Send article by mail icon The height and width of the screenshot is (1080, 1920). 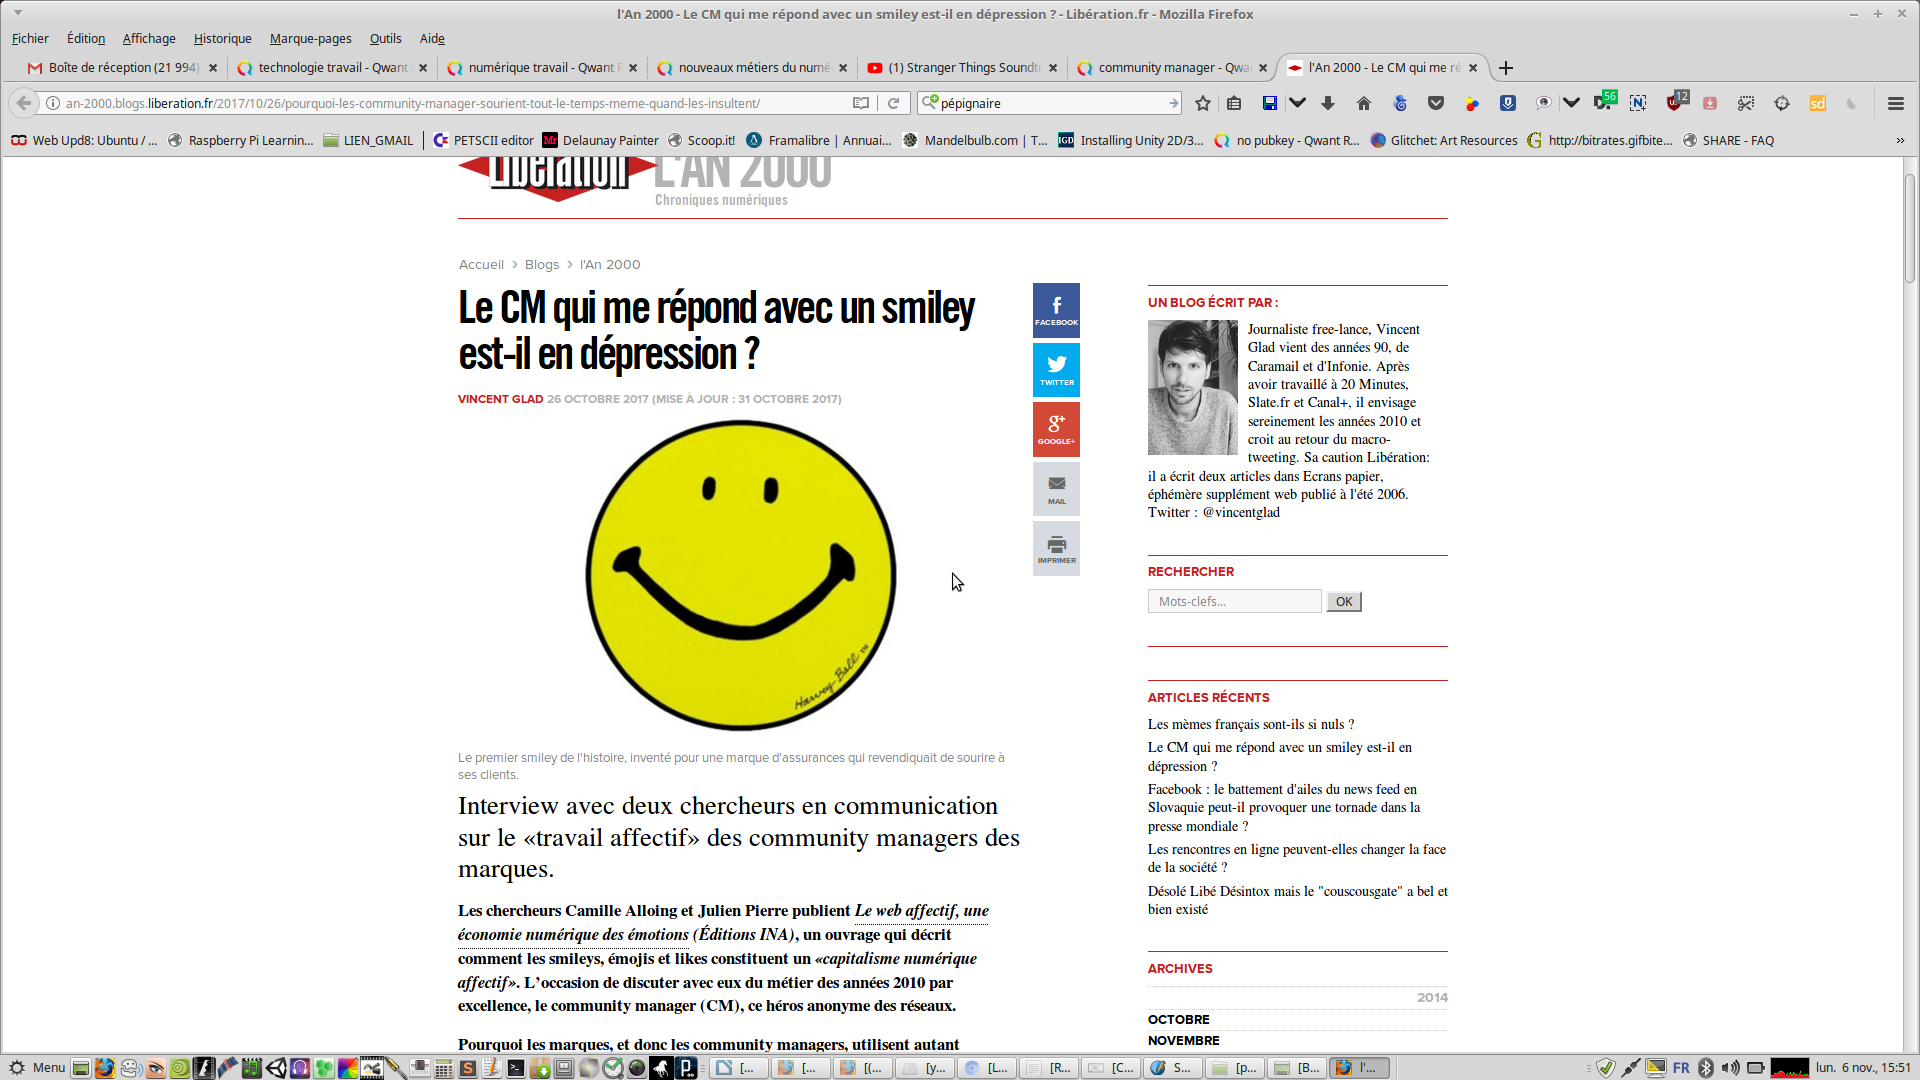tap(1056, 489)
